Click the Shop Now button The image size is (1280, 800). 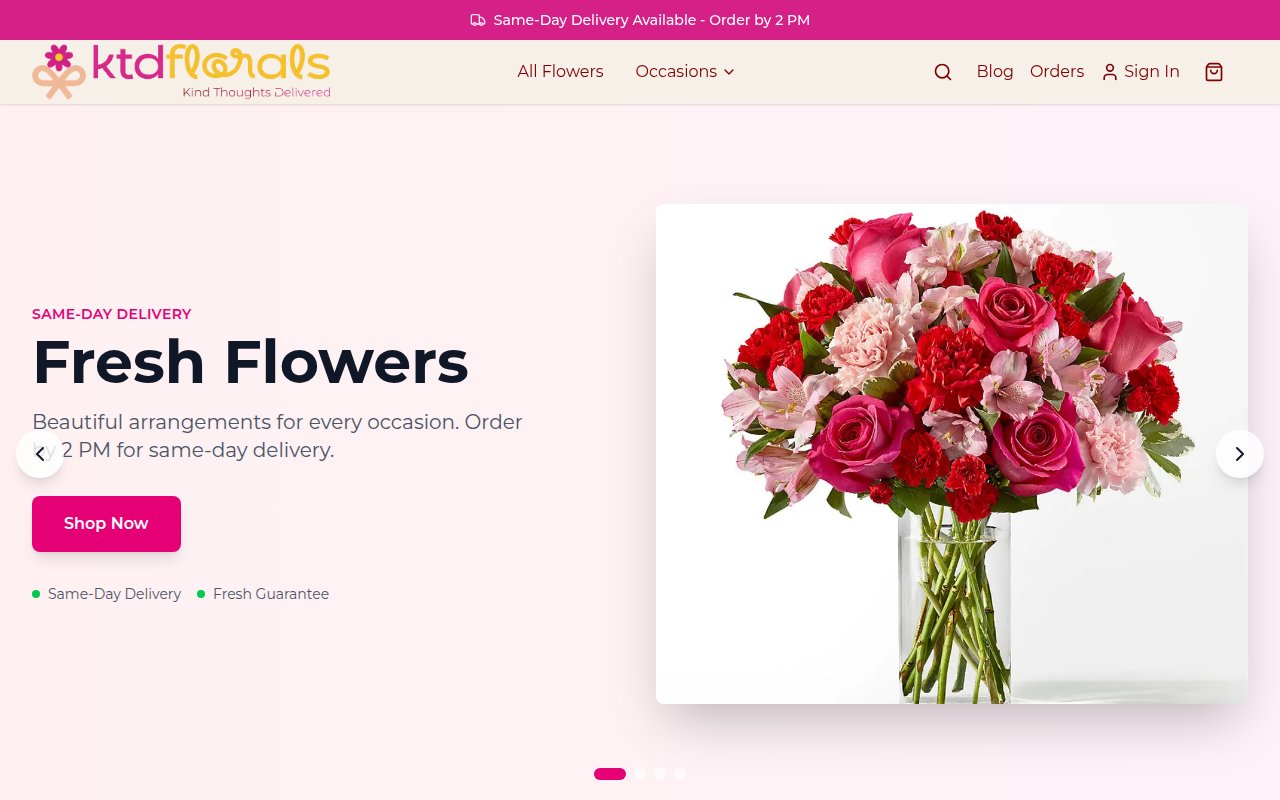click(106, 523)
